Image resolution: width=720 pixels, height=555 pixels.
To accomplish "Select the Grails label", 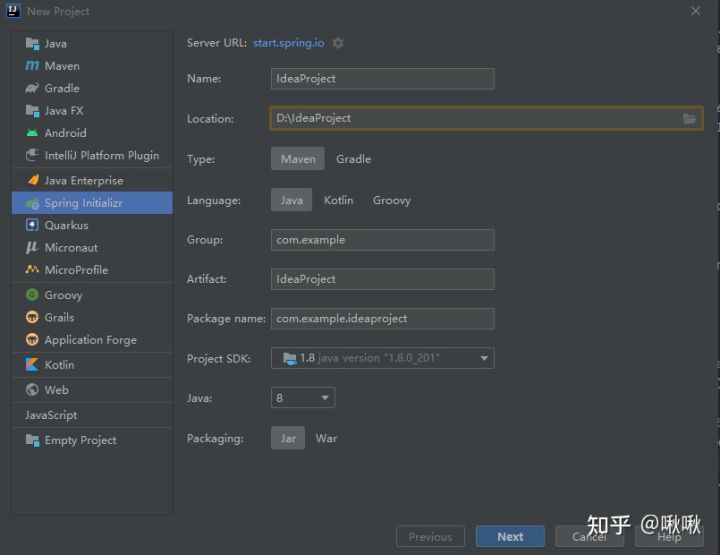I will click(59, 317).
